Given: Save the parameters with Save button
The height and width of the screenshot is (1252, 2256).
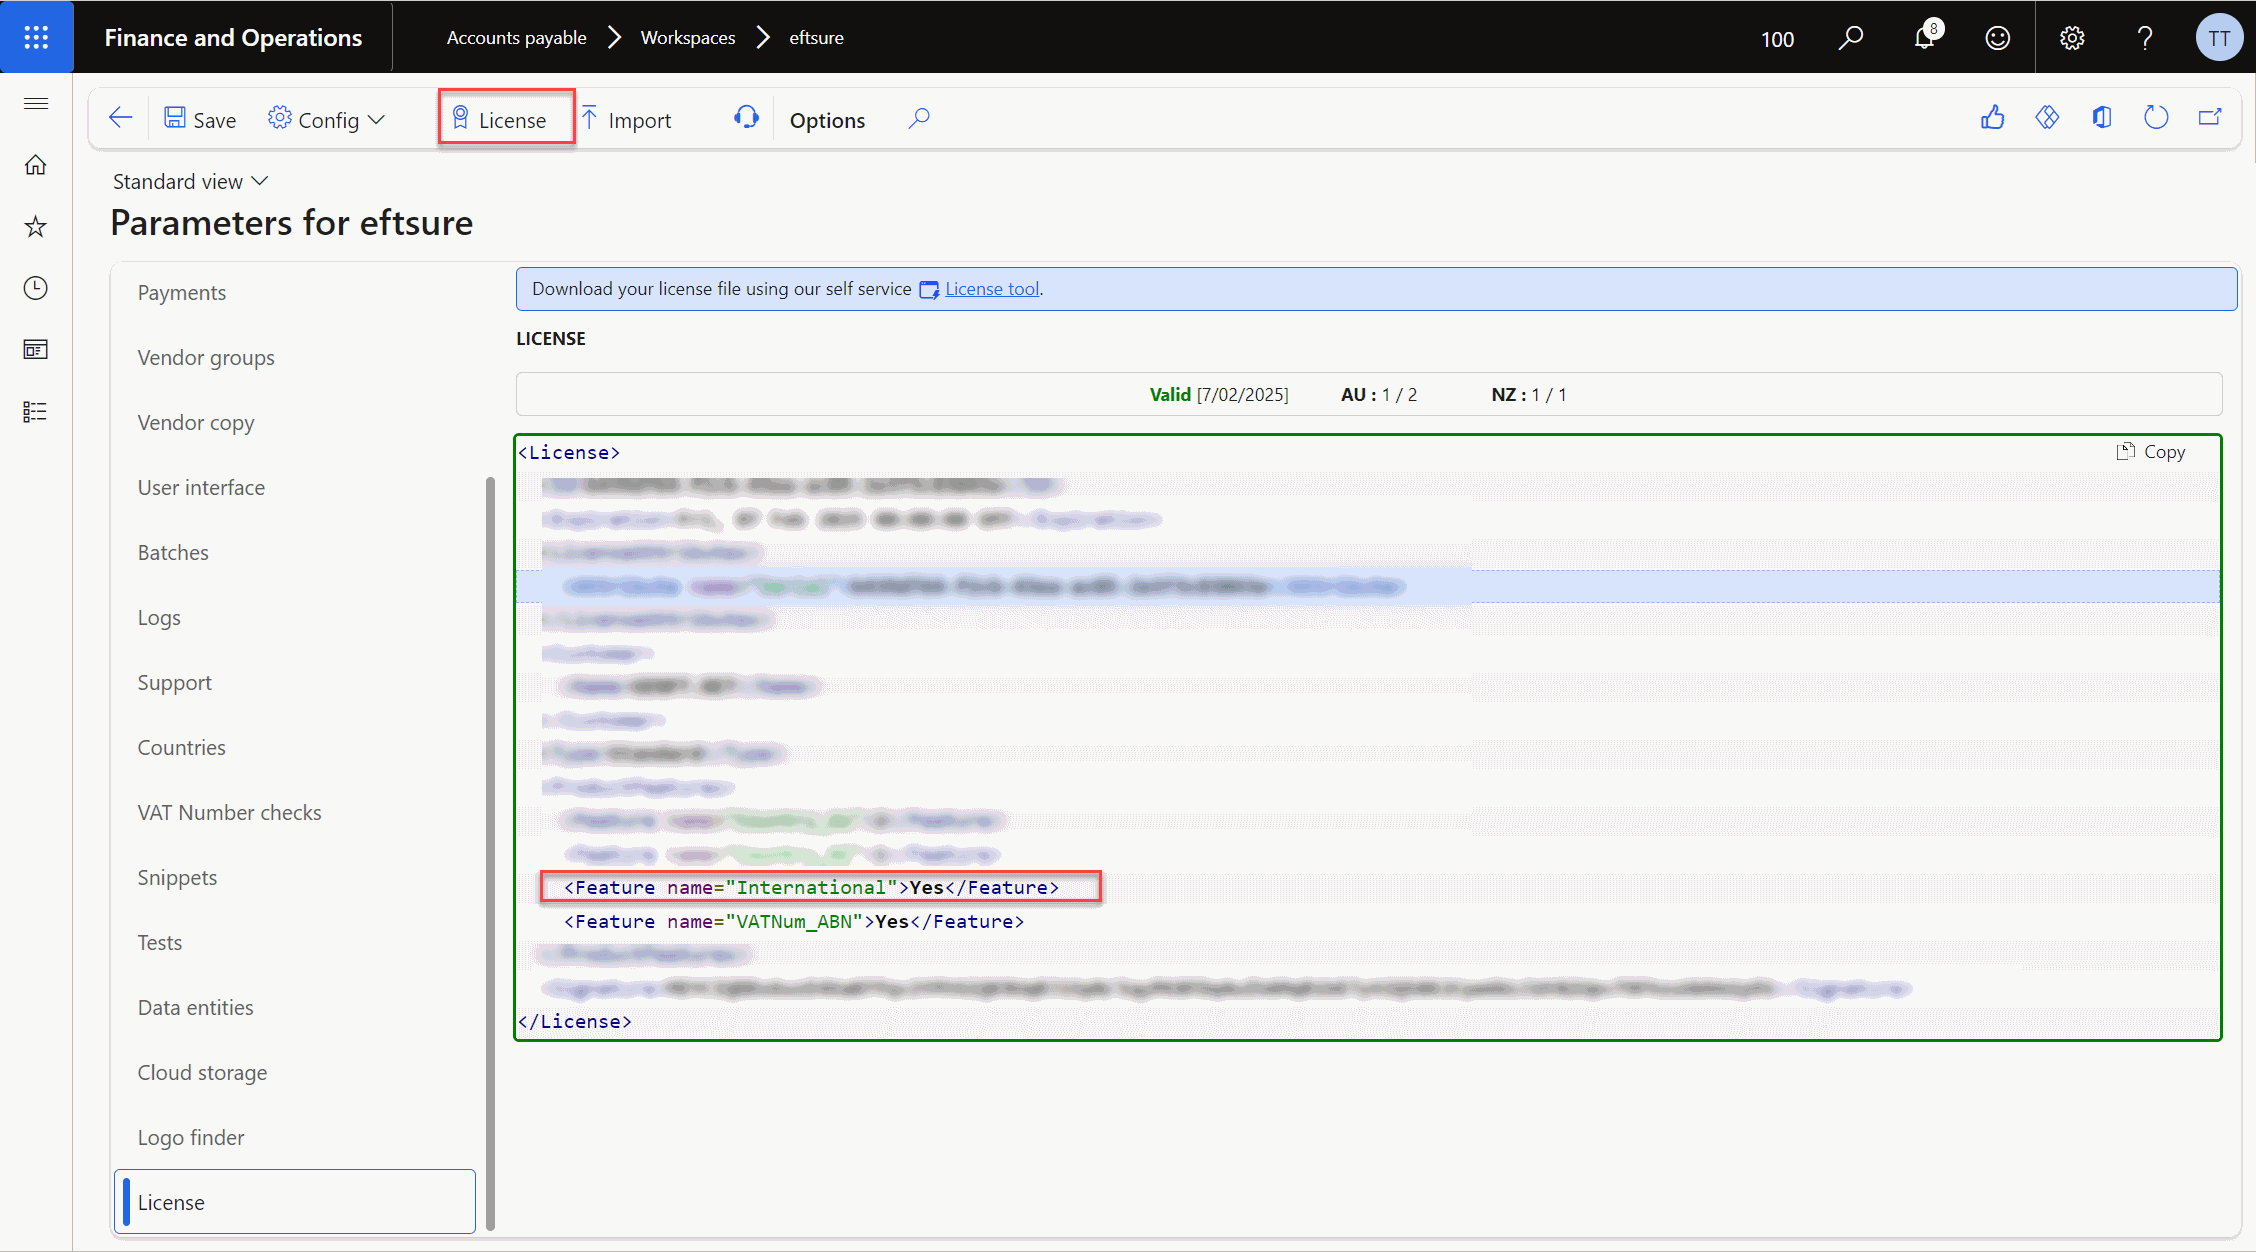Looking at the screenshot, I should pyautogui.click(x=200, y=119).
